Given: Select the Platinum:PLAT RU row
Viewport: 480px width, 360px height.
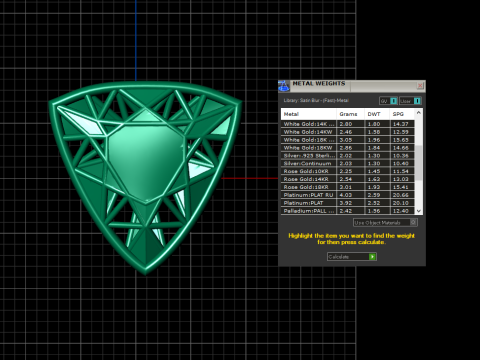Looking at the screenshot, I should (x=348, y=195).
